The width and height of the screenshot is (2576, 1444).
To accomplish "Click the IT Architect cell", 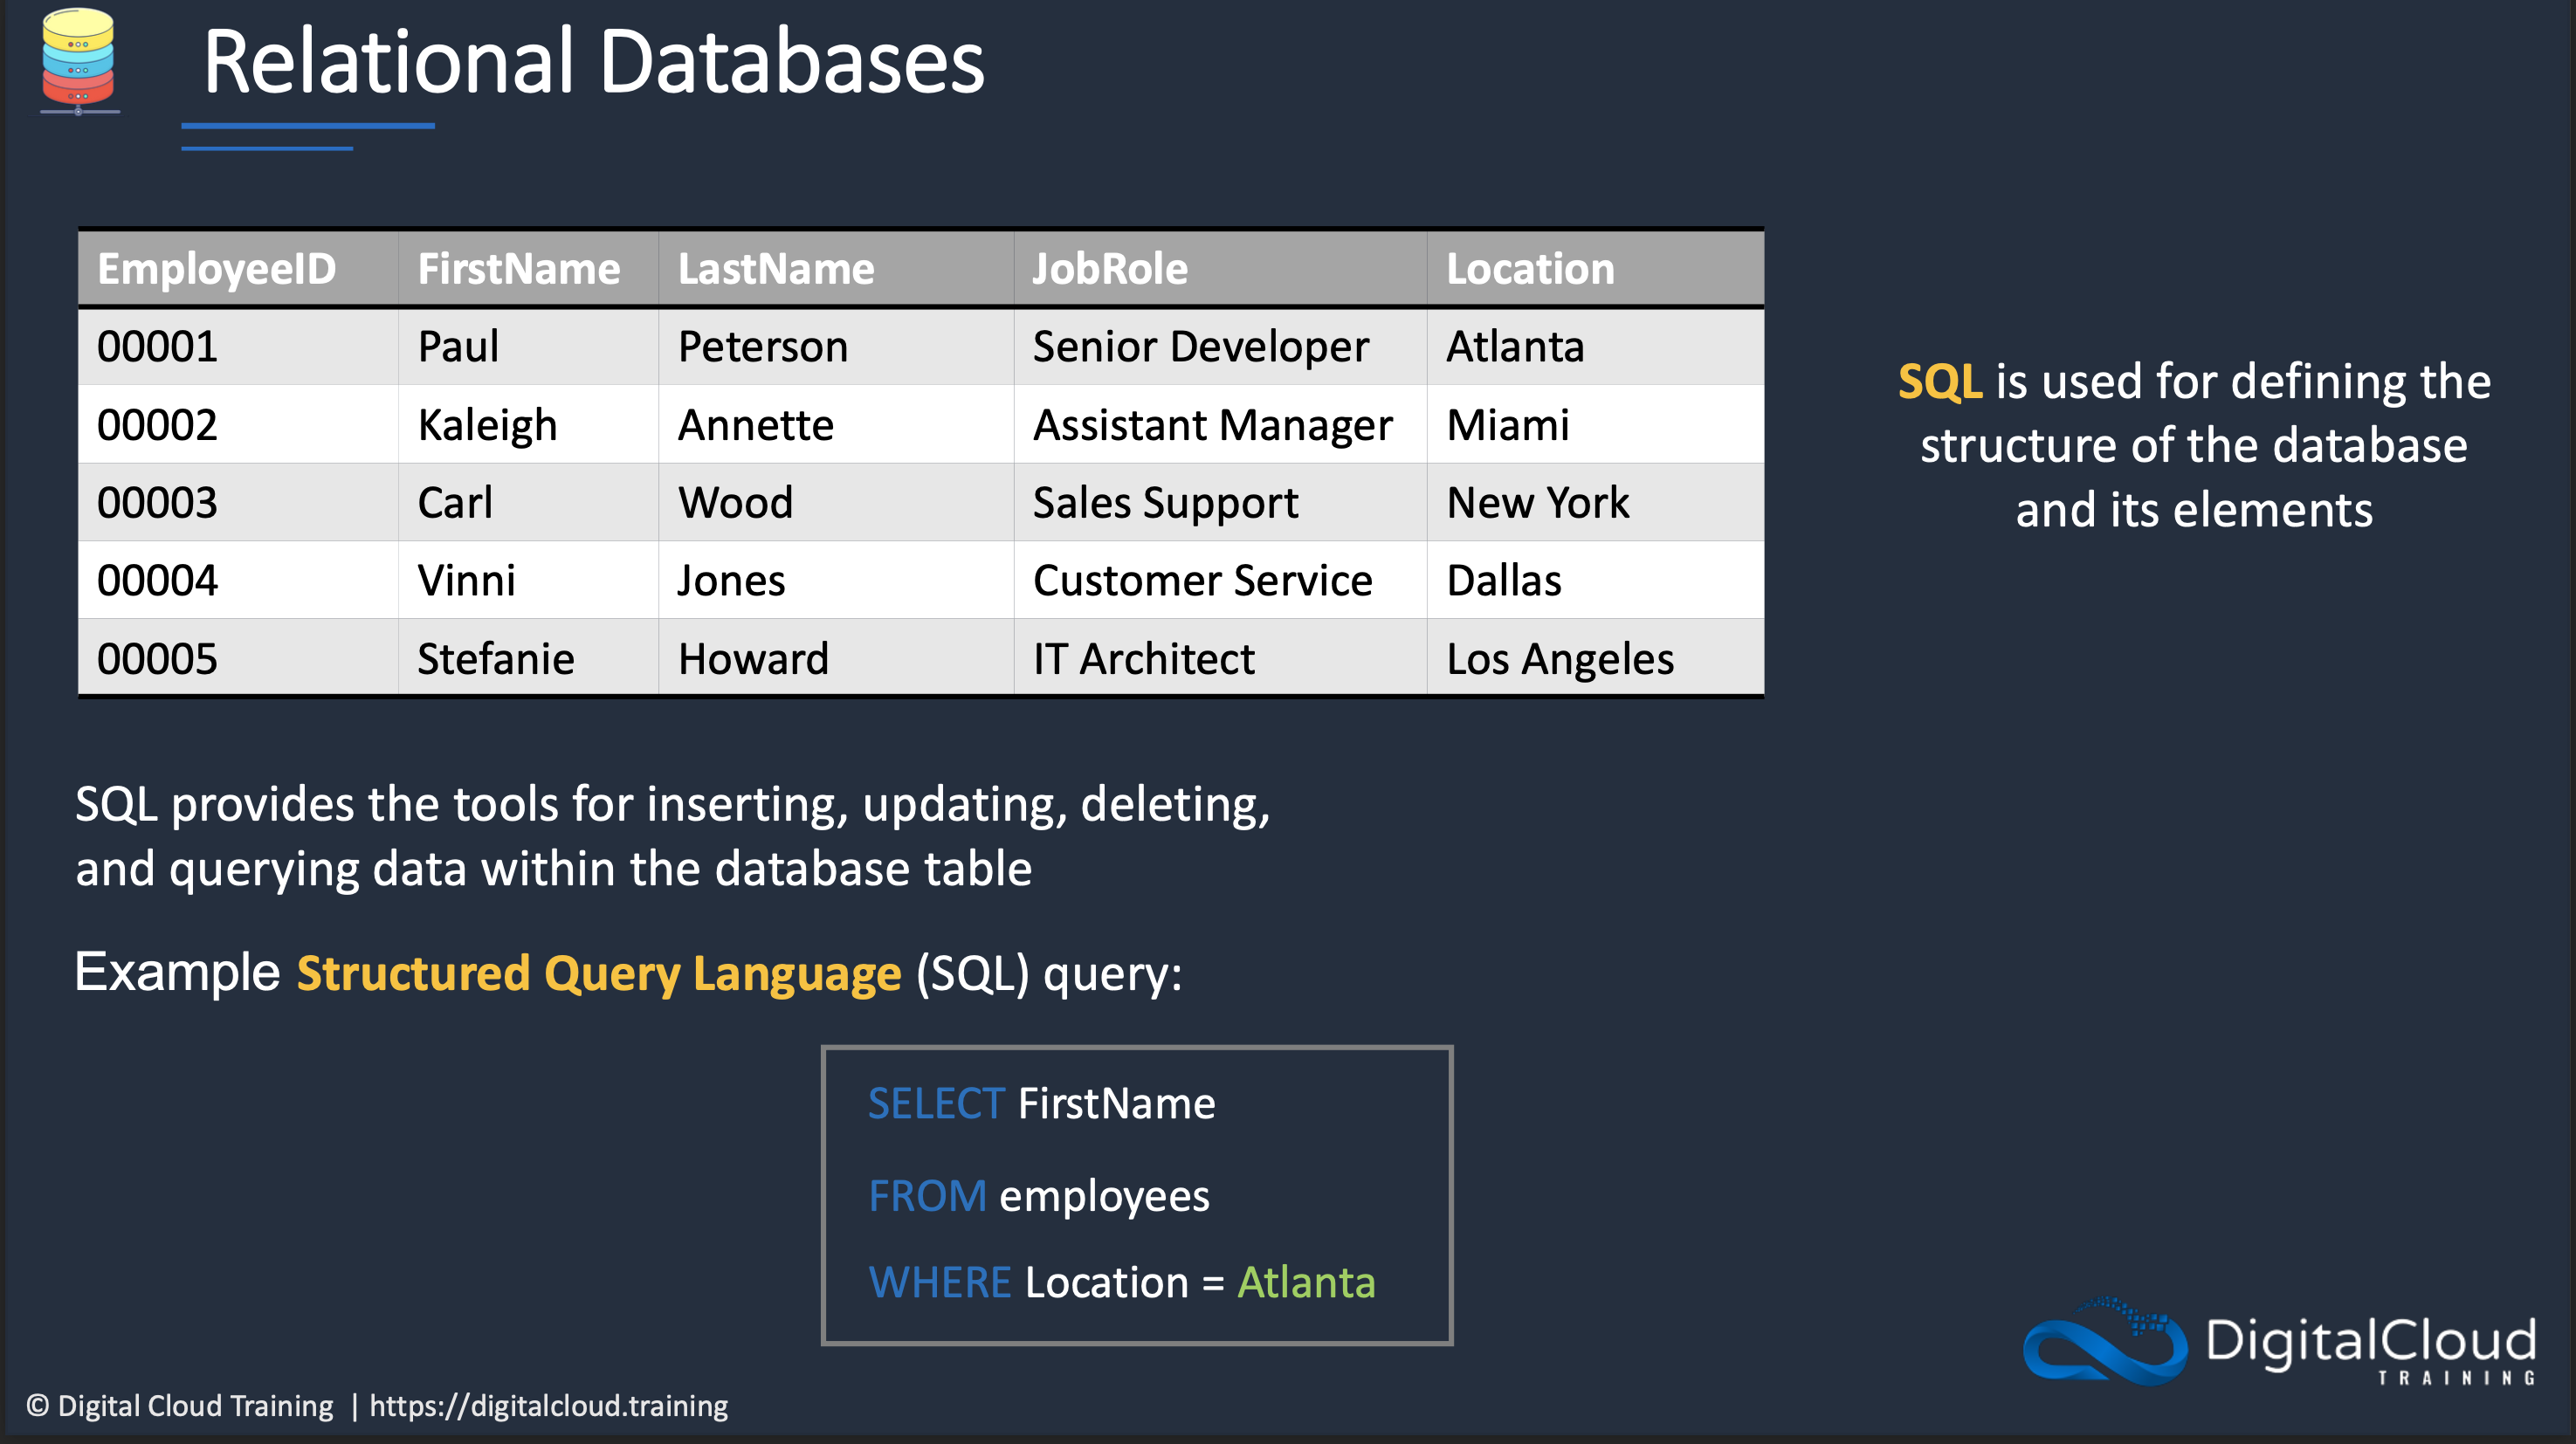I will 1143,659.
